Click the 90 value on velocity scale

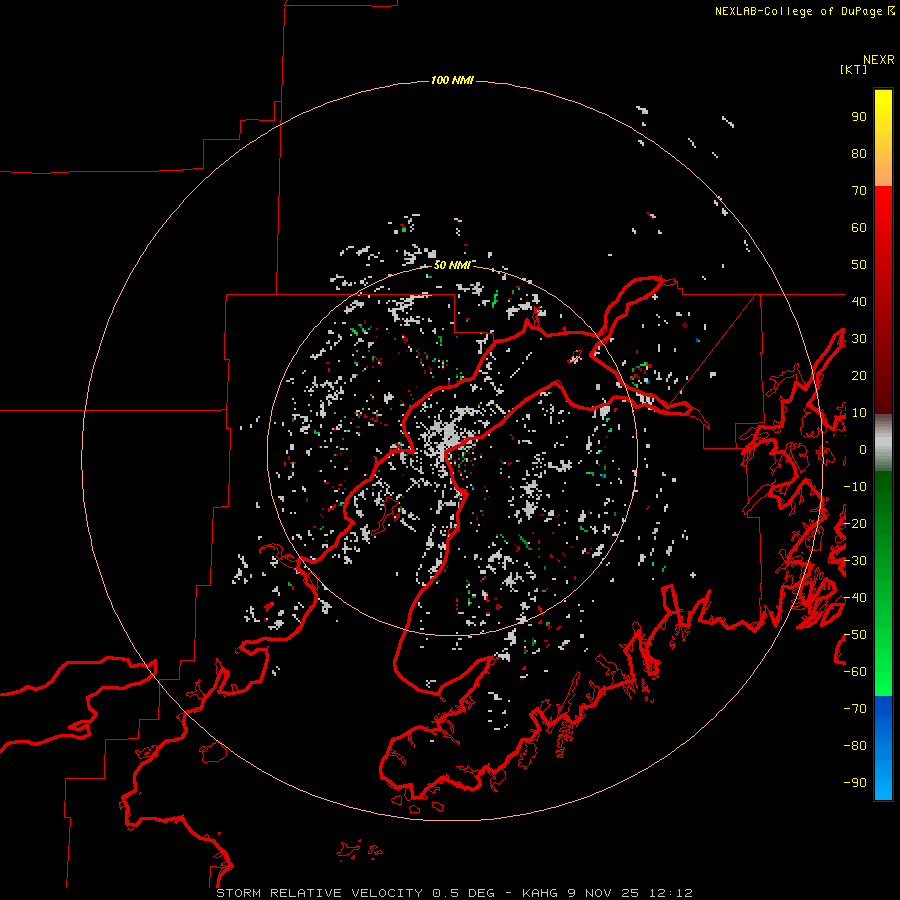pyautogui.click(x=859, y=117)
